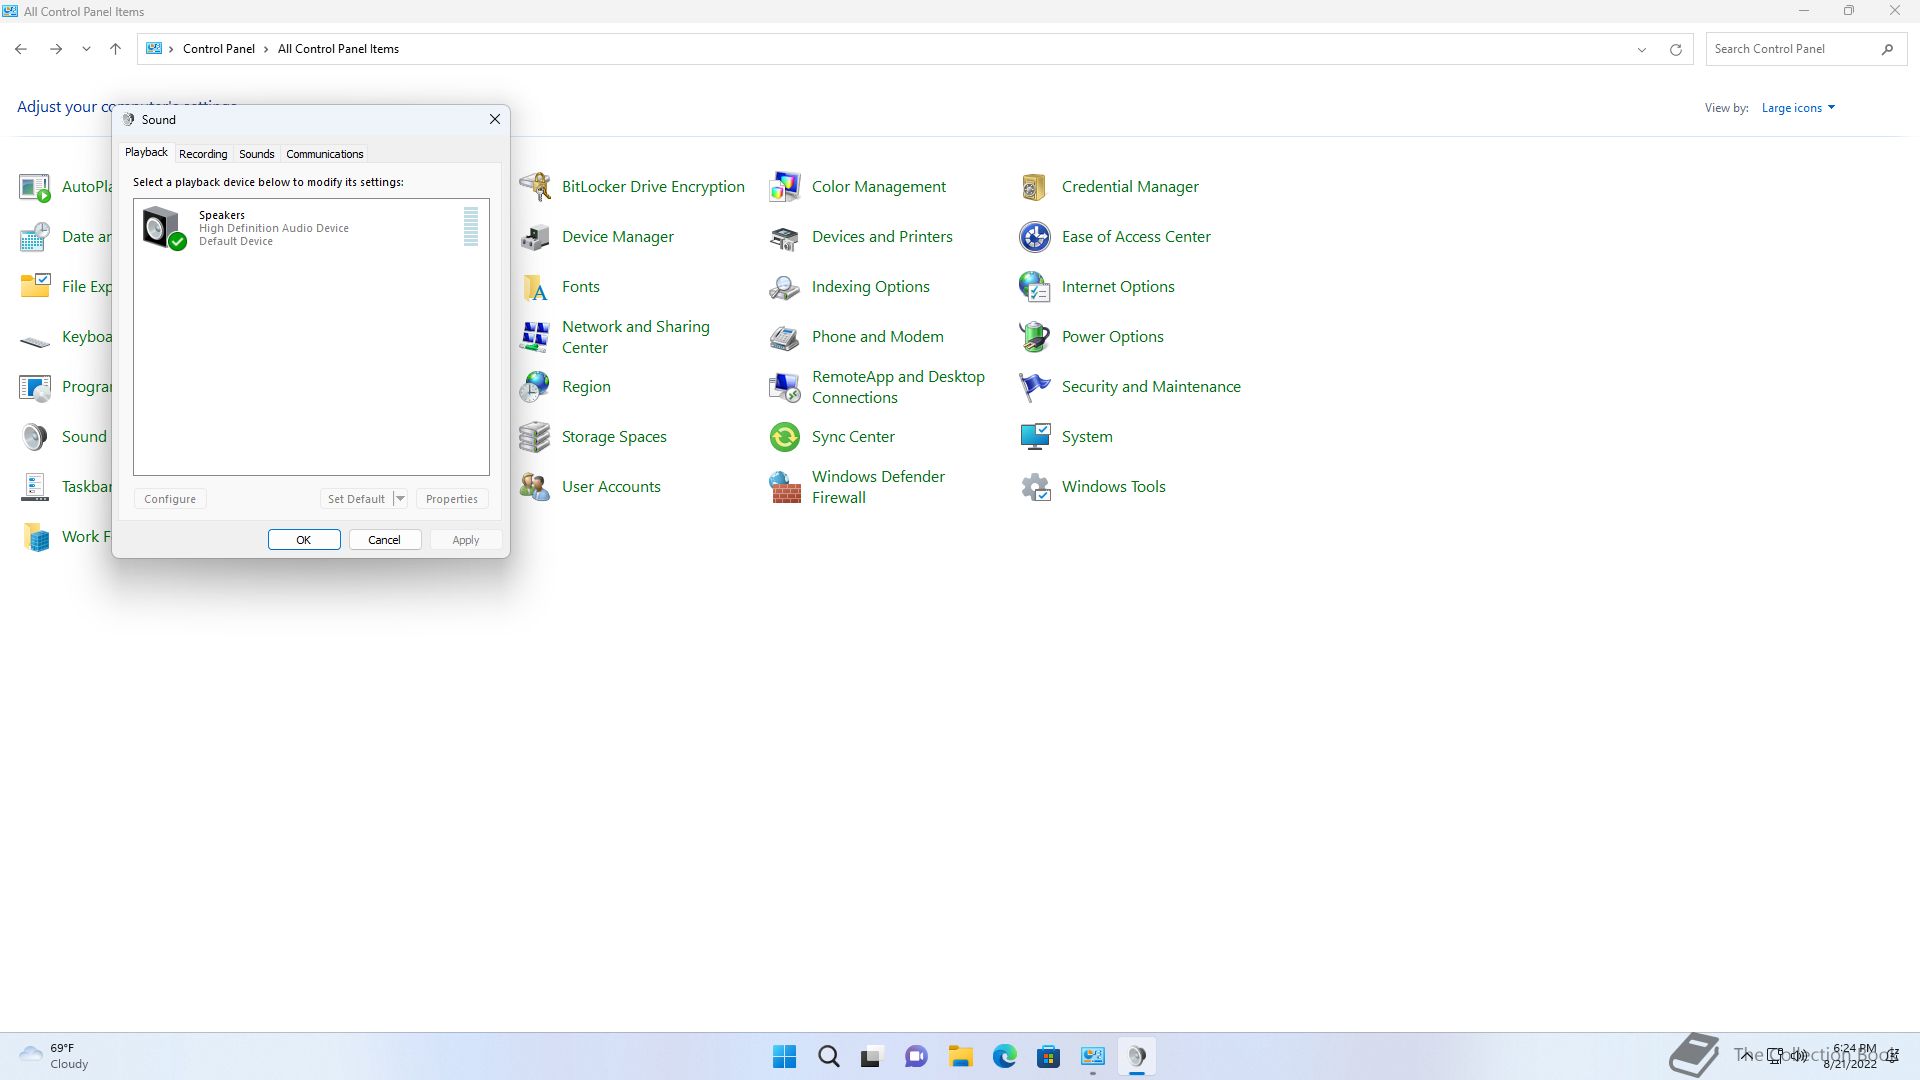Expand the Set Default dropdown arrow
This screenshot has height=1080, width=1920.
400,499
